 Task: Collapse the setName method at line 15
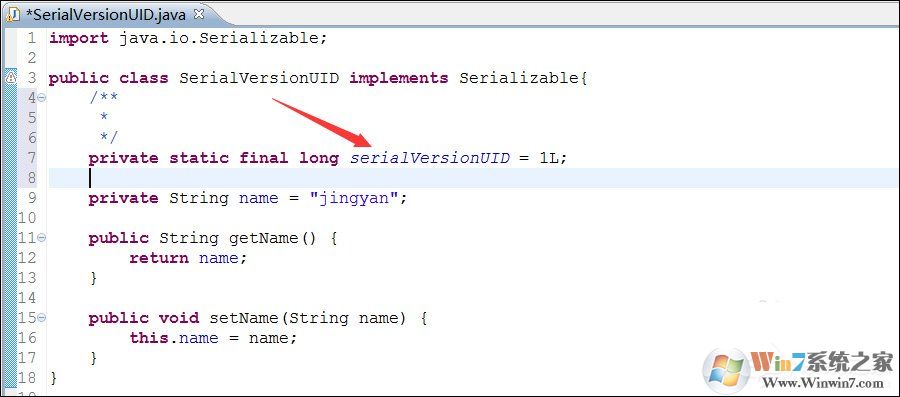[x=41, y=318]
